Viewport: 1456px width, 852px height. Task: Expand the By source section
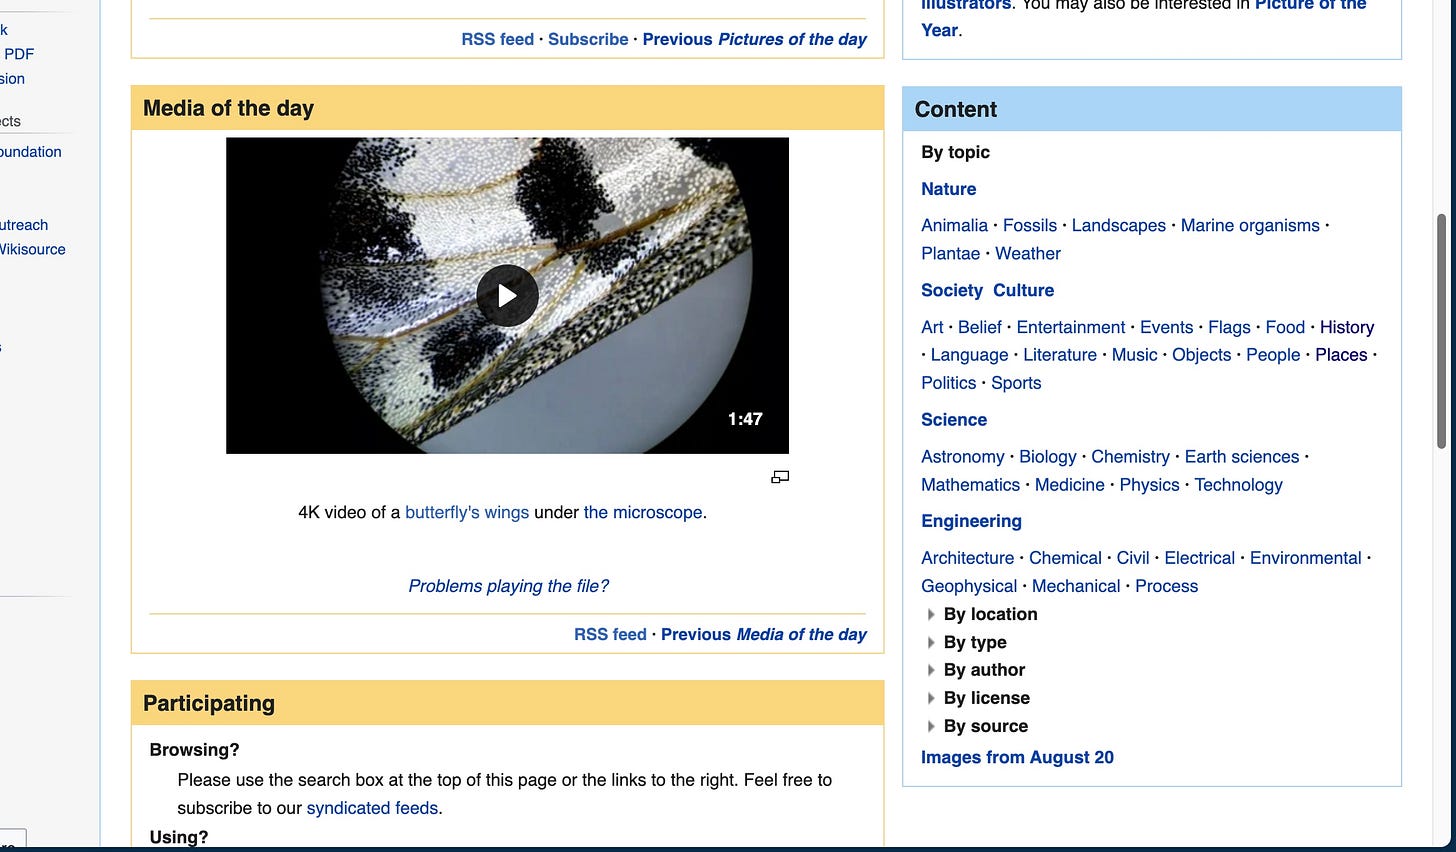tap(975, 726)
